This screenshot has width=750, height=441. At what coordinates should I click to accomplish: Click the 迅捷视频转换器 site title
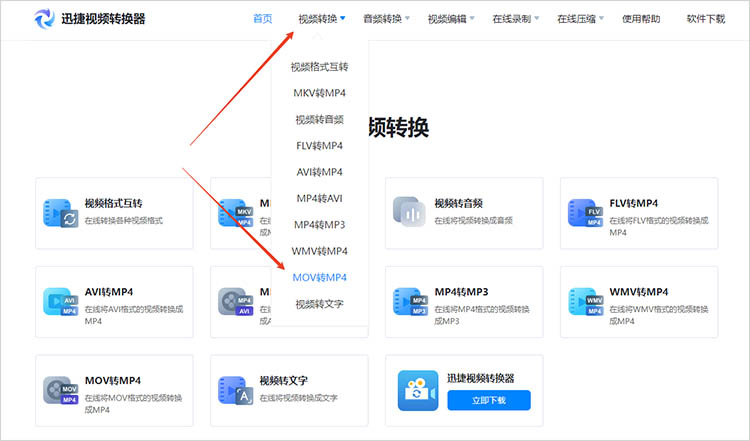pyautogui.click(x=103, y=19)
